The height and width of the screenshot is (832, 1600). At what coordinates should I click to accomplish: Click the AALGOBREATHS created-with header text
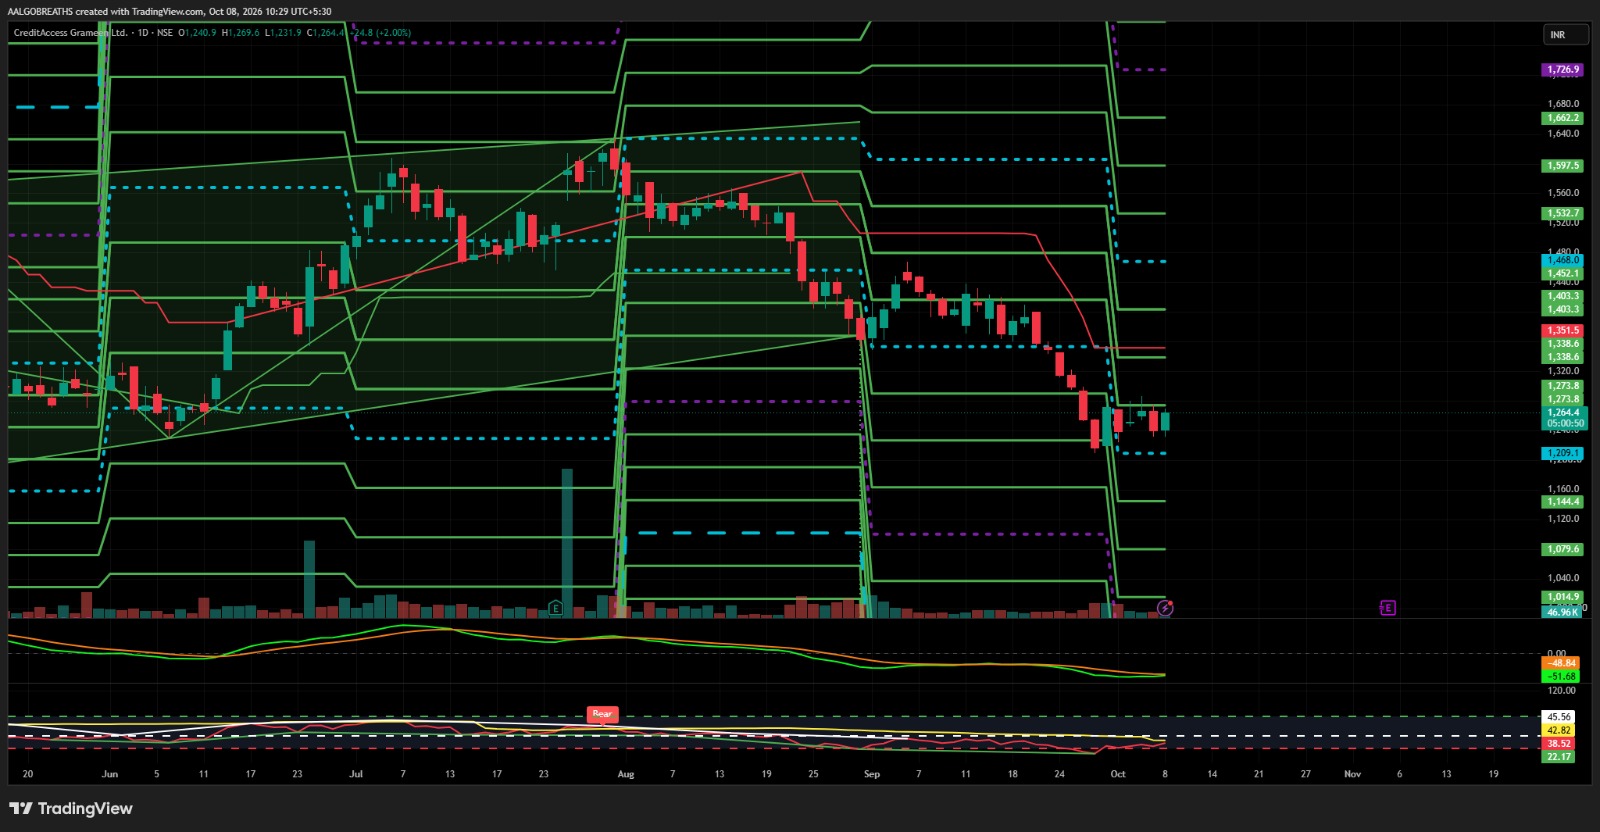[x=170, y=12]
